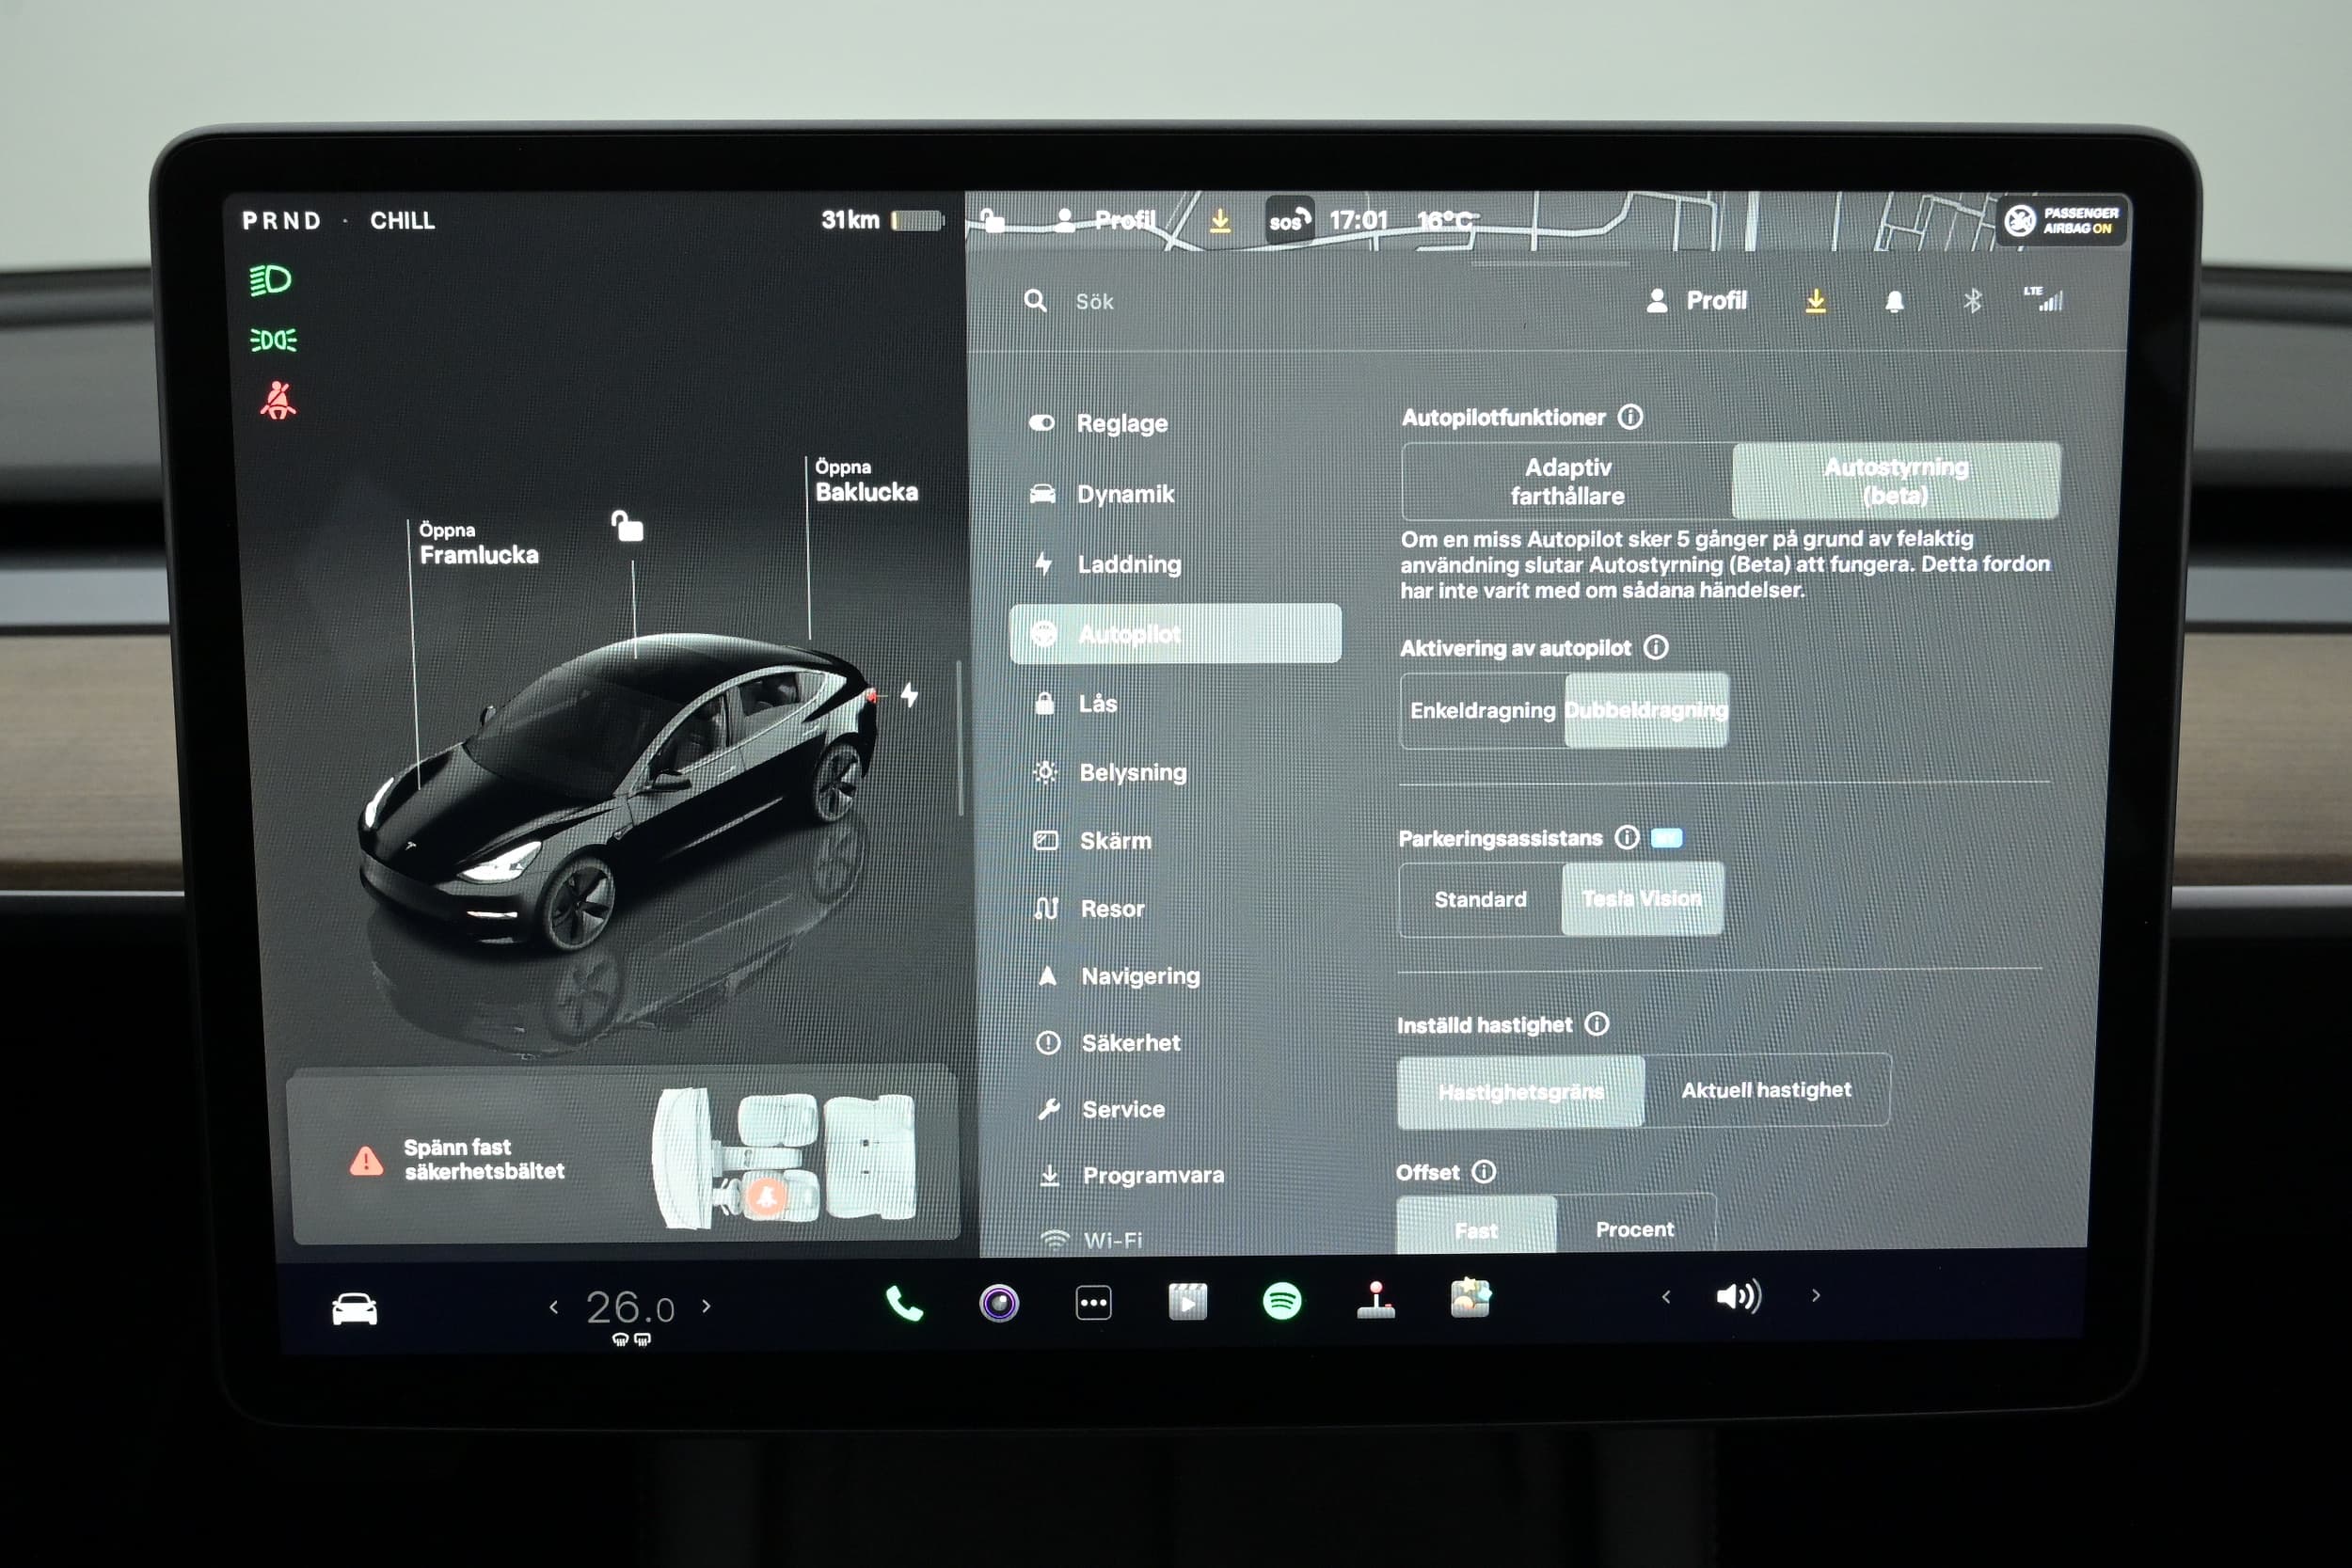Image resolution: width=2352 pixels, height=1568 pixels.
Task: Choose Aktuell hastighet setting
Action: tap(1765, 1090)
